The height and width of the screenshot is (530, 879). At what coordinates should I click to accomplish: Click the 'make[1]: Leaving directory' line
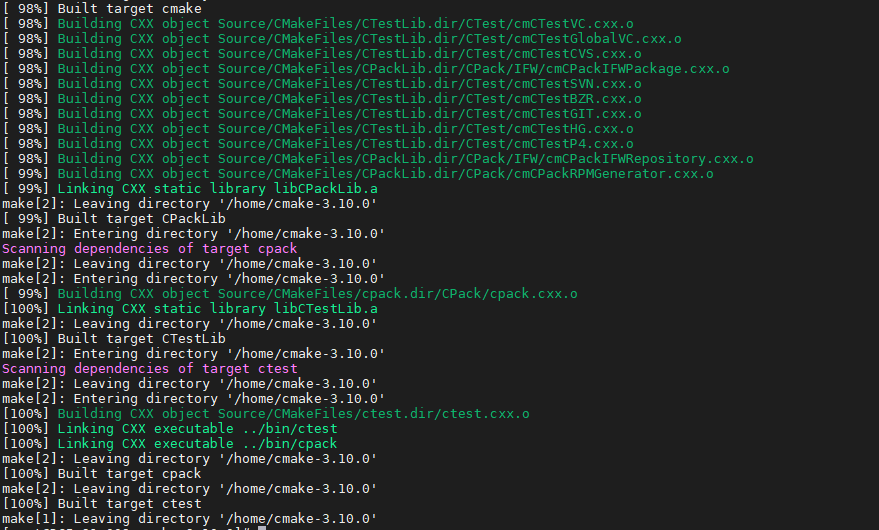190,518
